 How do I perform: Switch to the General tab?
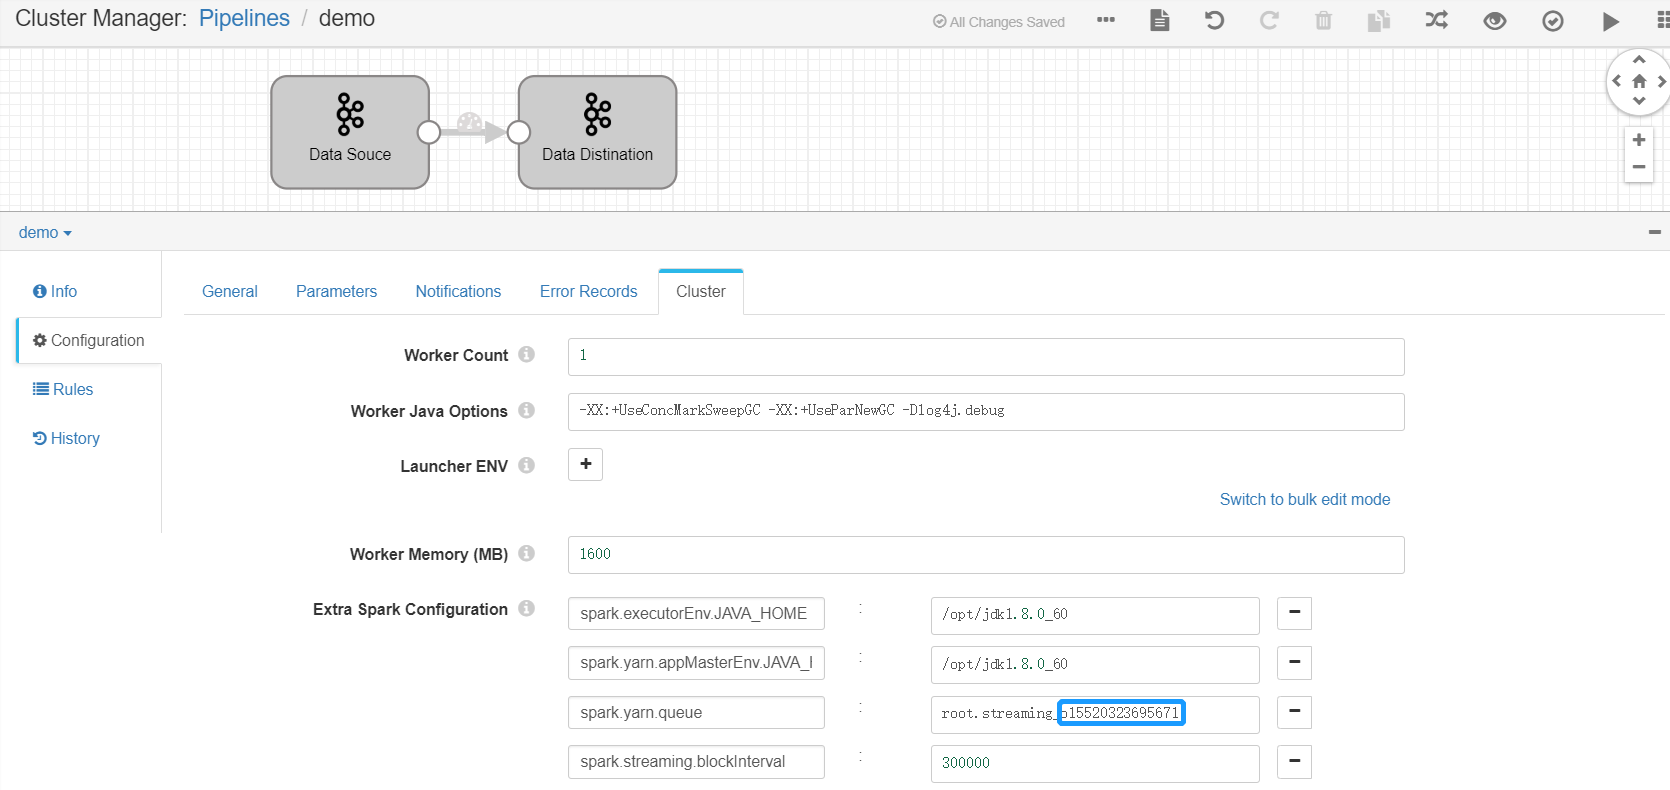230,291
